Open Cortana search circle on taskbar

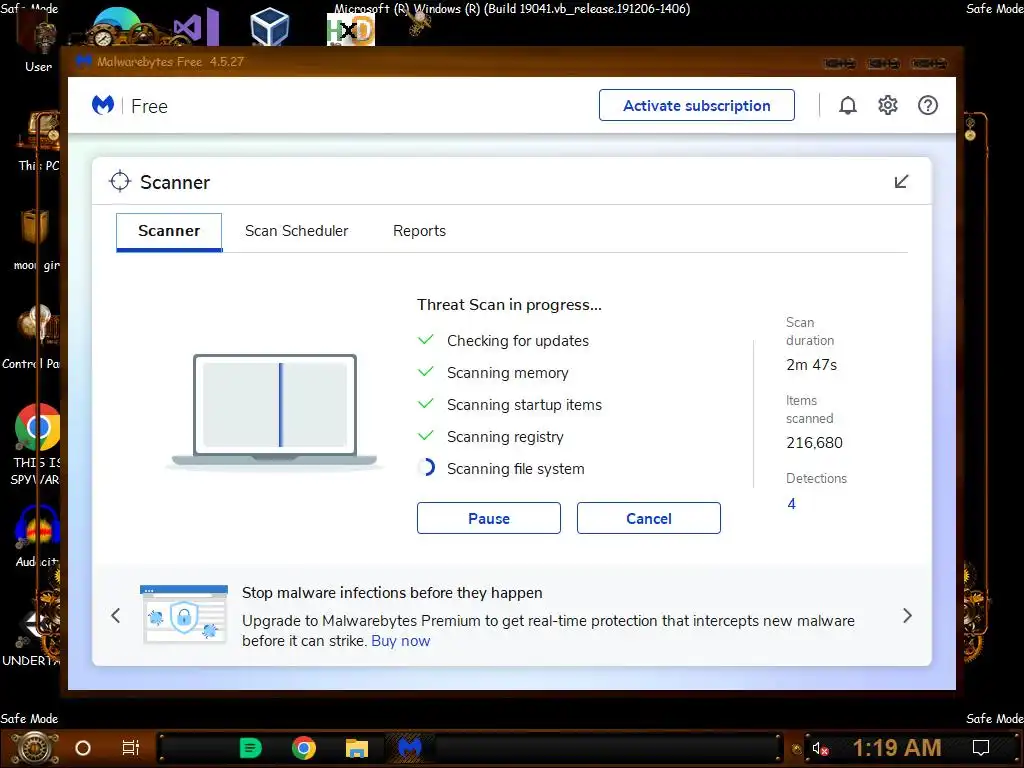pyautogui.click(x=83, y=748)
